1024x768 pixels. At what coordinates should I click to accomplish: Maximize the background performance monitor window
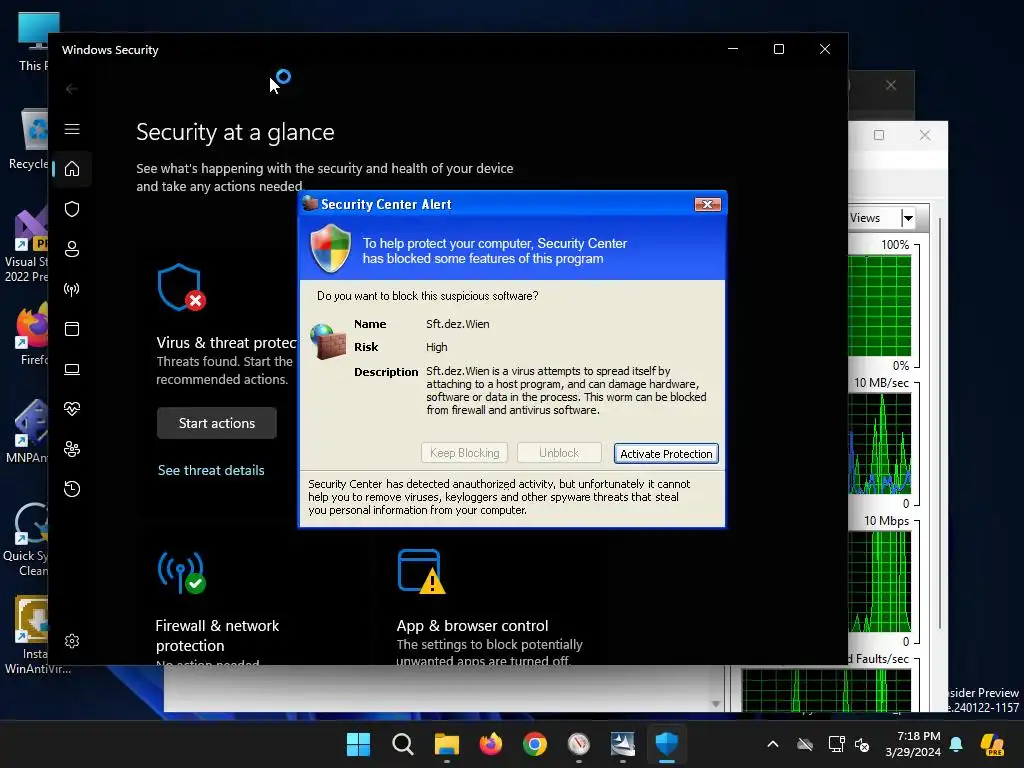pyautogui.click(x=879, y=135)
